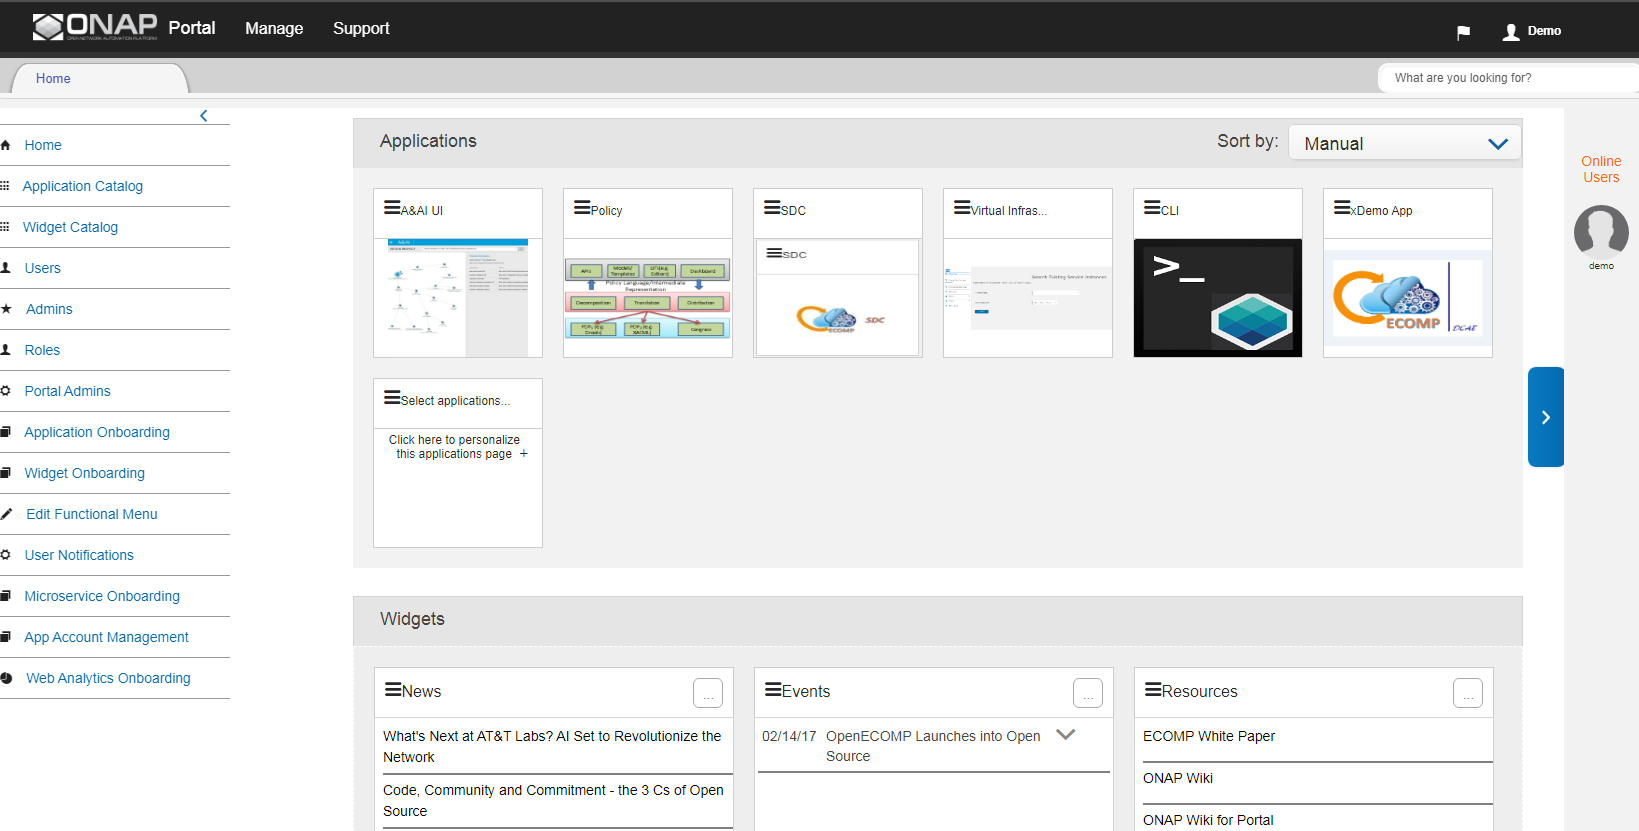Click the User Notifications gear icon
Viewport: 1639px width, 831px height.
5,555
